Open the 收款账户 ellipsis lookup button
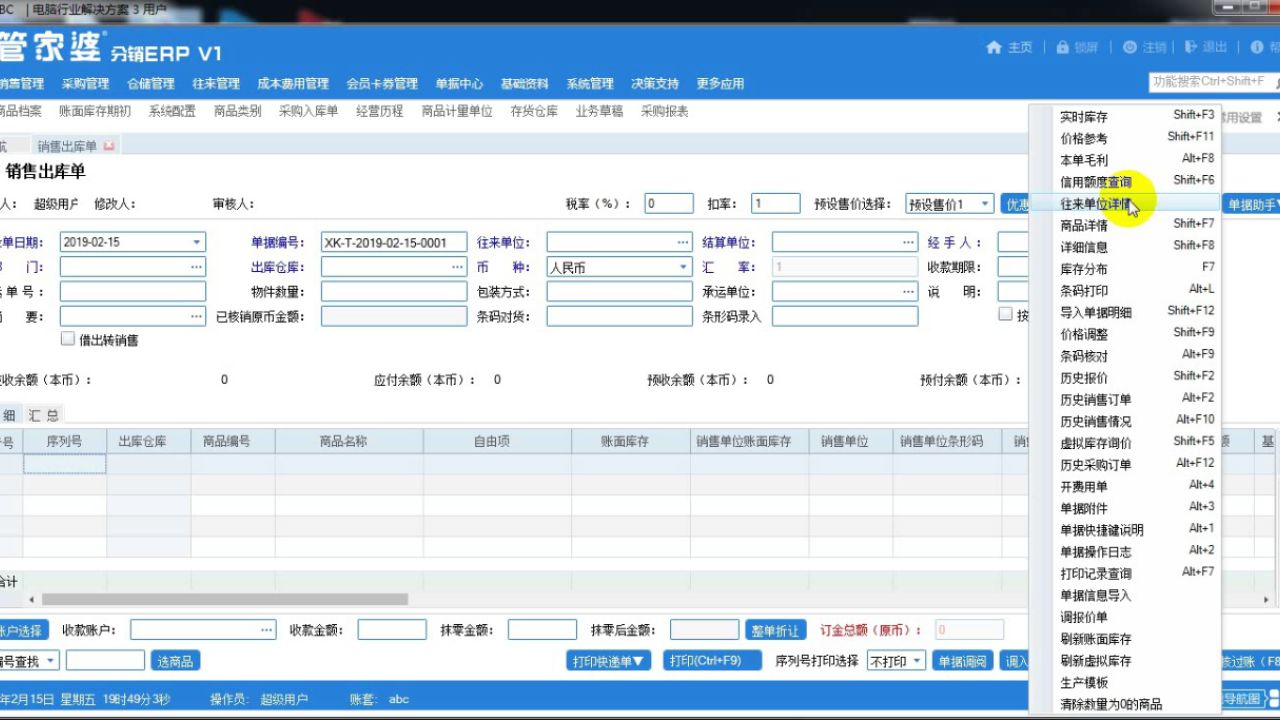The width and height of the screenshot is (1280, 720). (x=267, y=630)
